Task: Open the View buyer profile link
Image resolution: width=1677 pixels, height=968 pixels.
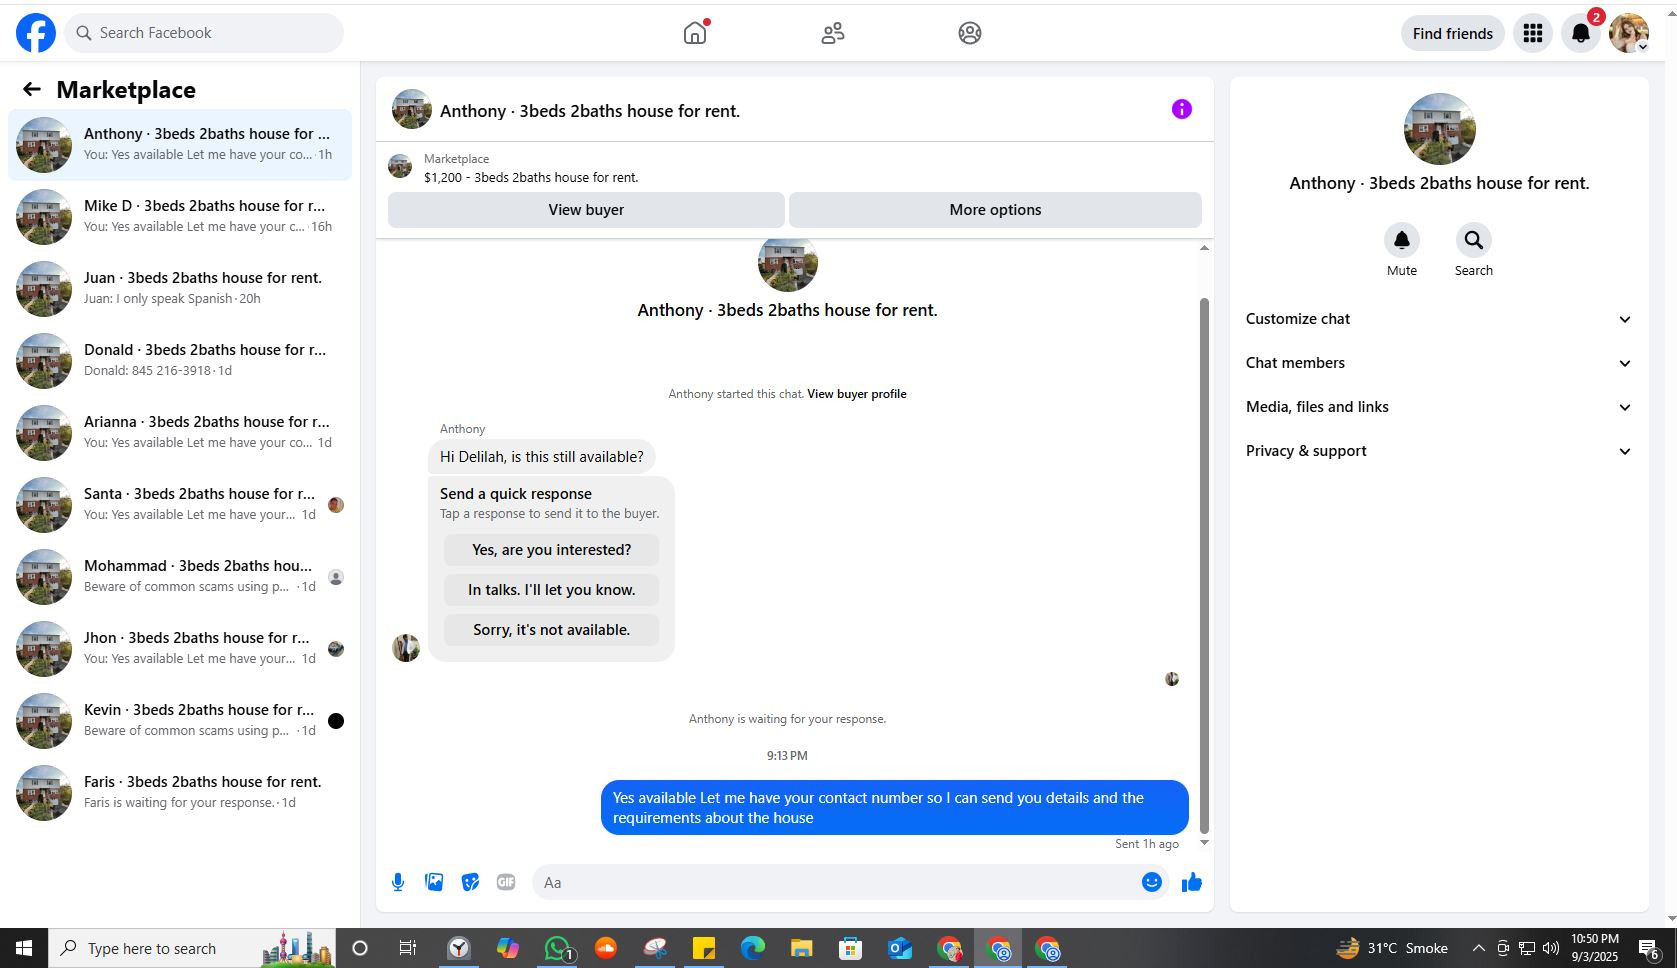Action: pyautogui.click(x=857, y=394)
